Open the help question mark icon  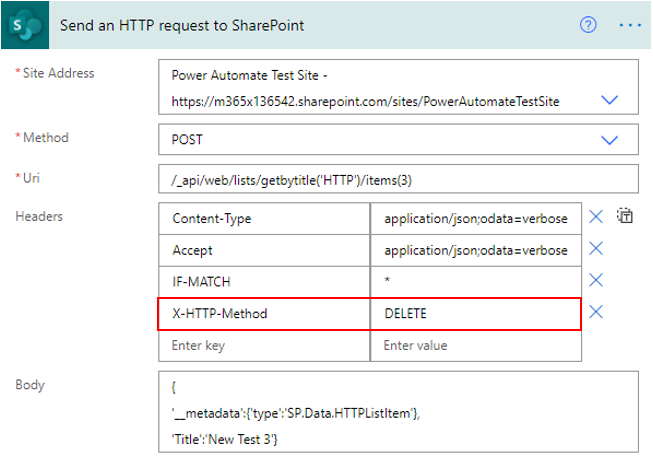point(588,25)
